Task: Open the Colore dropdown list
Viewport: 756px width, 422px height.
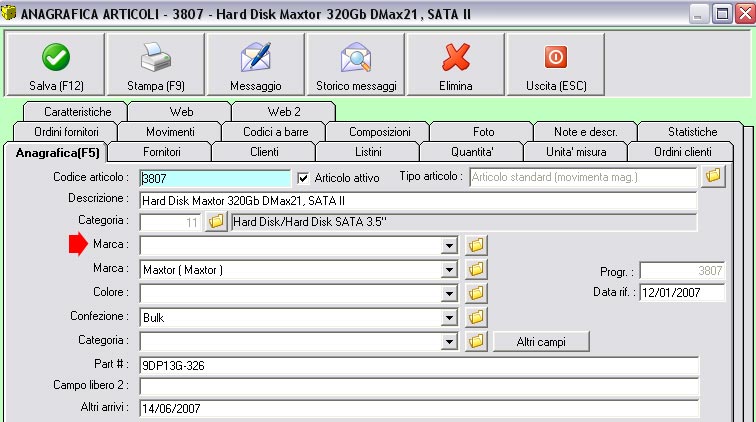Action: [x=450, y=293]
